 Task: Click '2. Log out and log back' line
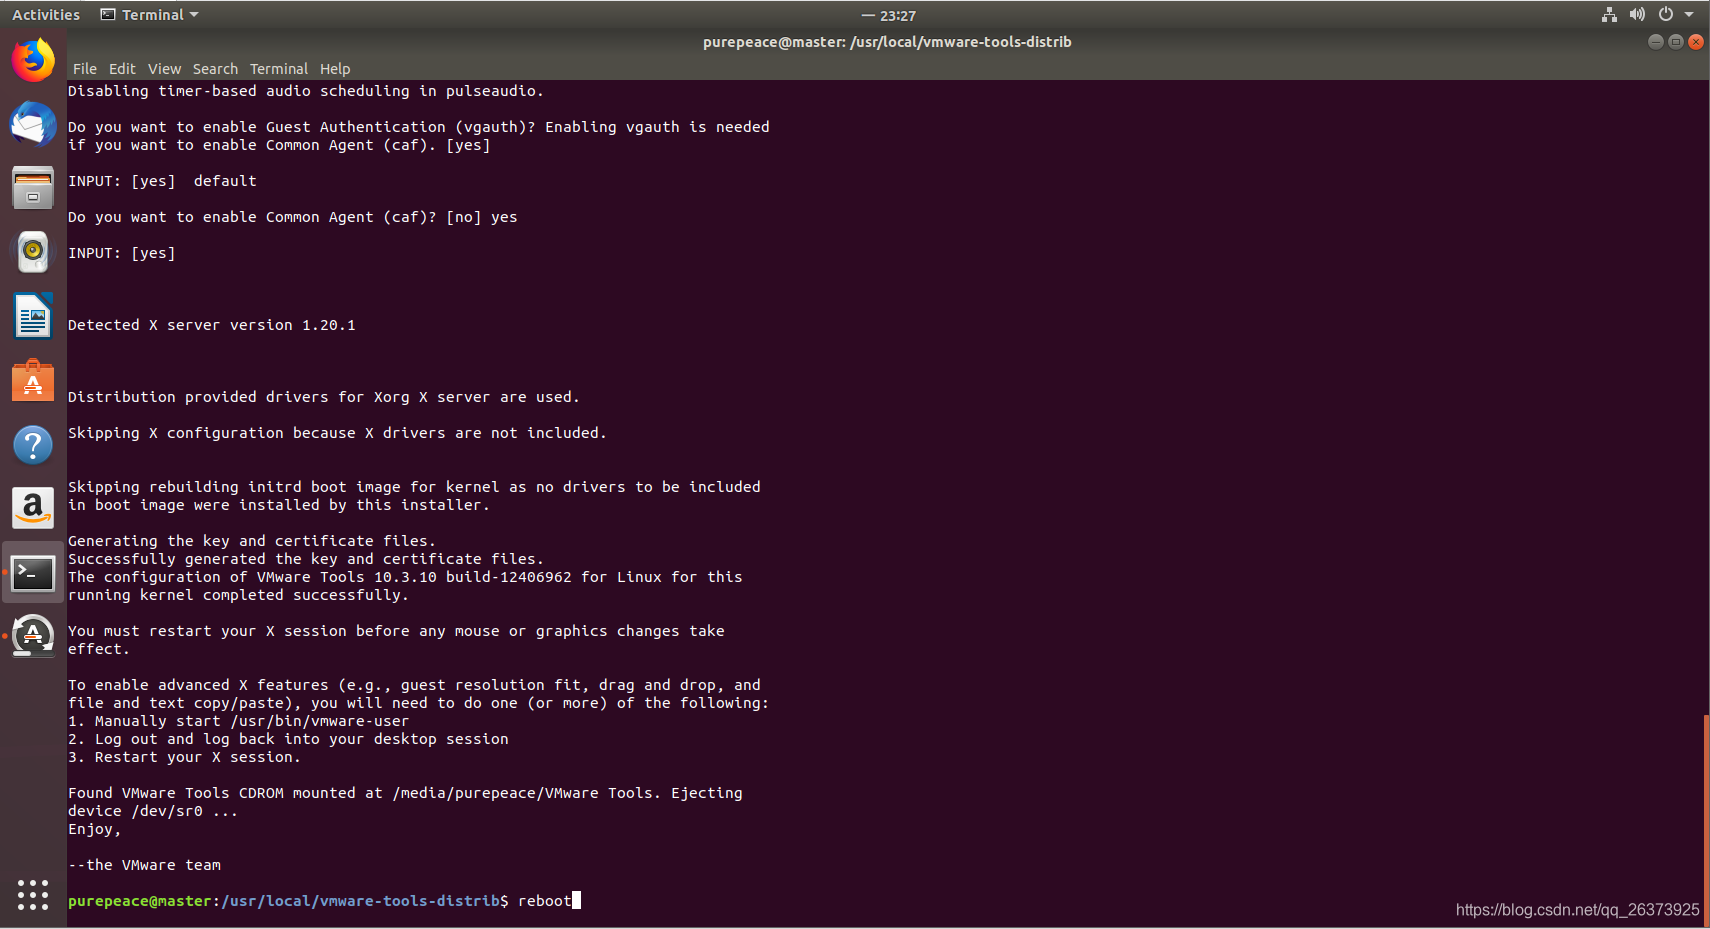[x=288, y=739]
